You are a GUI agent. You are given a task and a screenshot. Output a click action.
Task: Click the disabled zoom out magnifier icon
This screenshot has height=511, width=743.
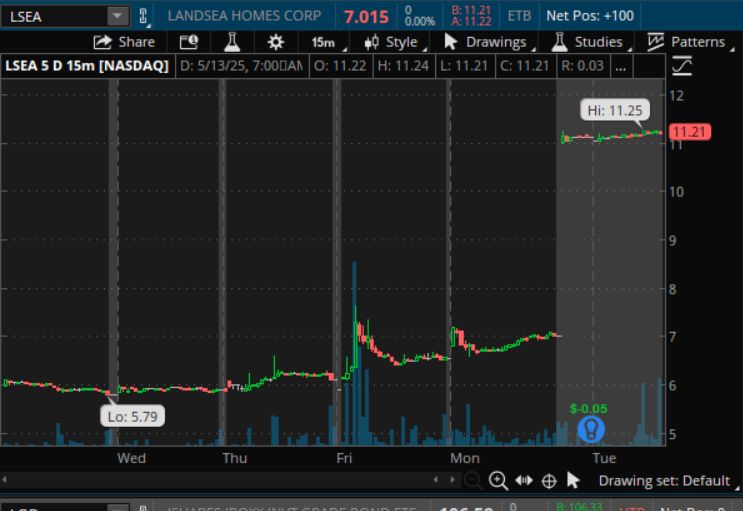[472, 481]
